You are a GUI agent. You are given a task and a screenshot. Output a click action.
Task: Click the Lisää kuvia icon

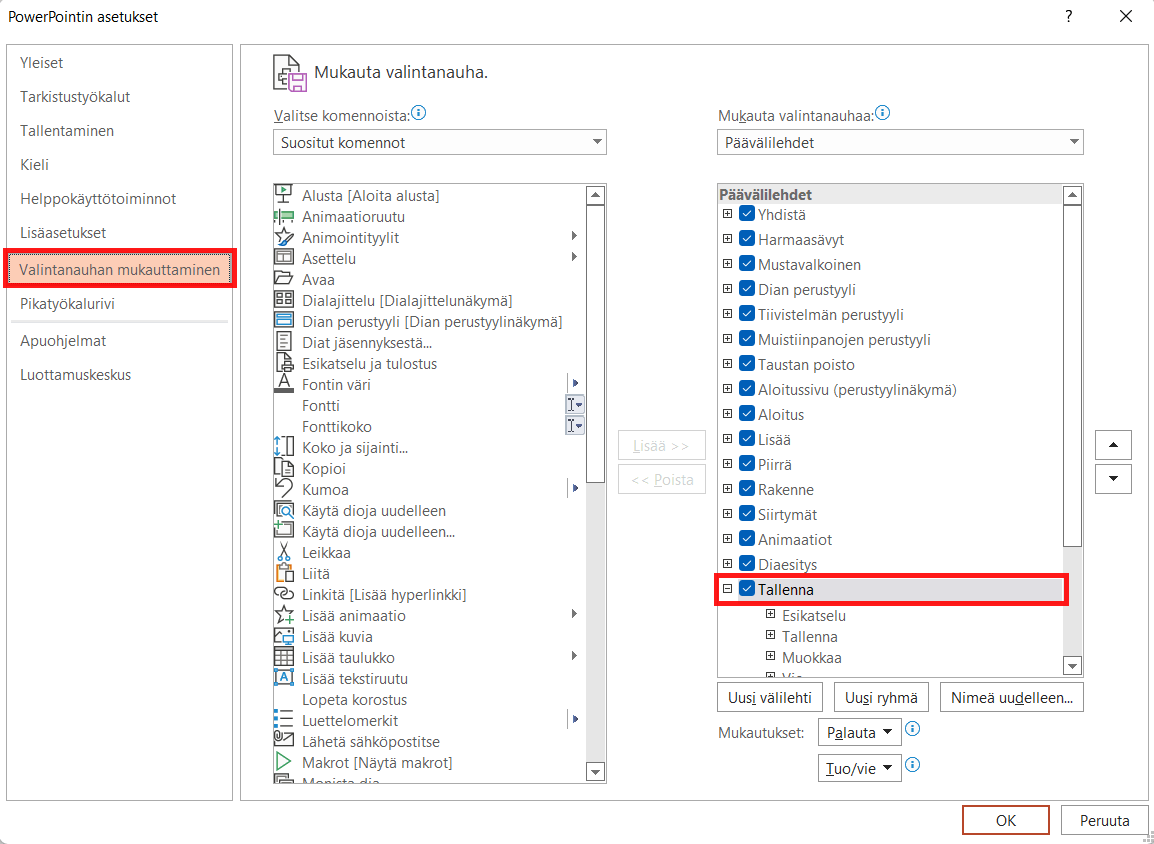click(284, 636)
